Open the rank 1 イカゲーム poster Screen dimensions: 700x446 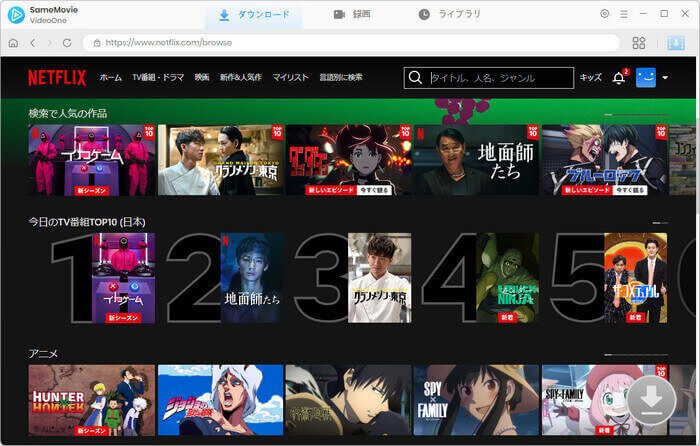[124, 278]
